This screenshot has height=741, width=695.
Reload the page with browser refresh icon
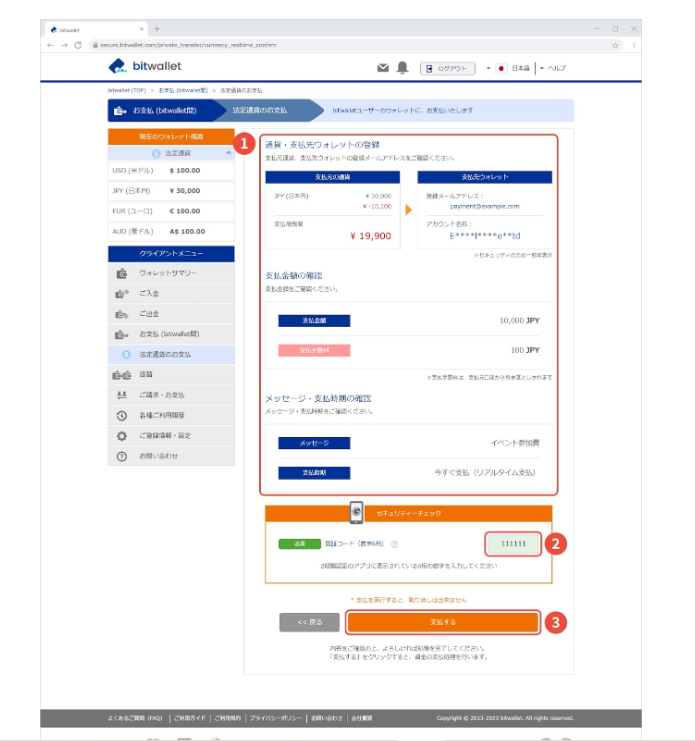pos(77,45)
